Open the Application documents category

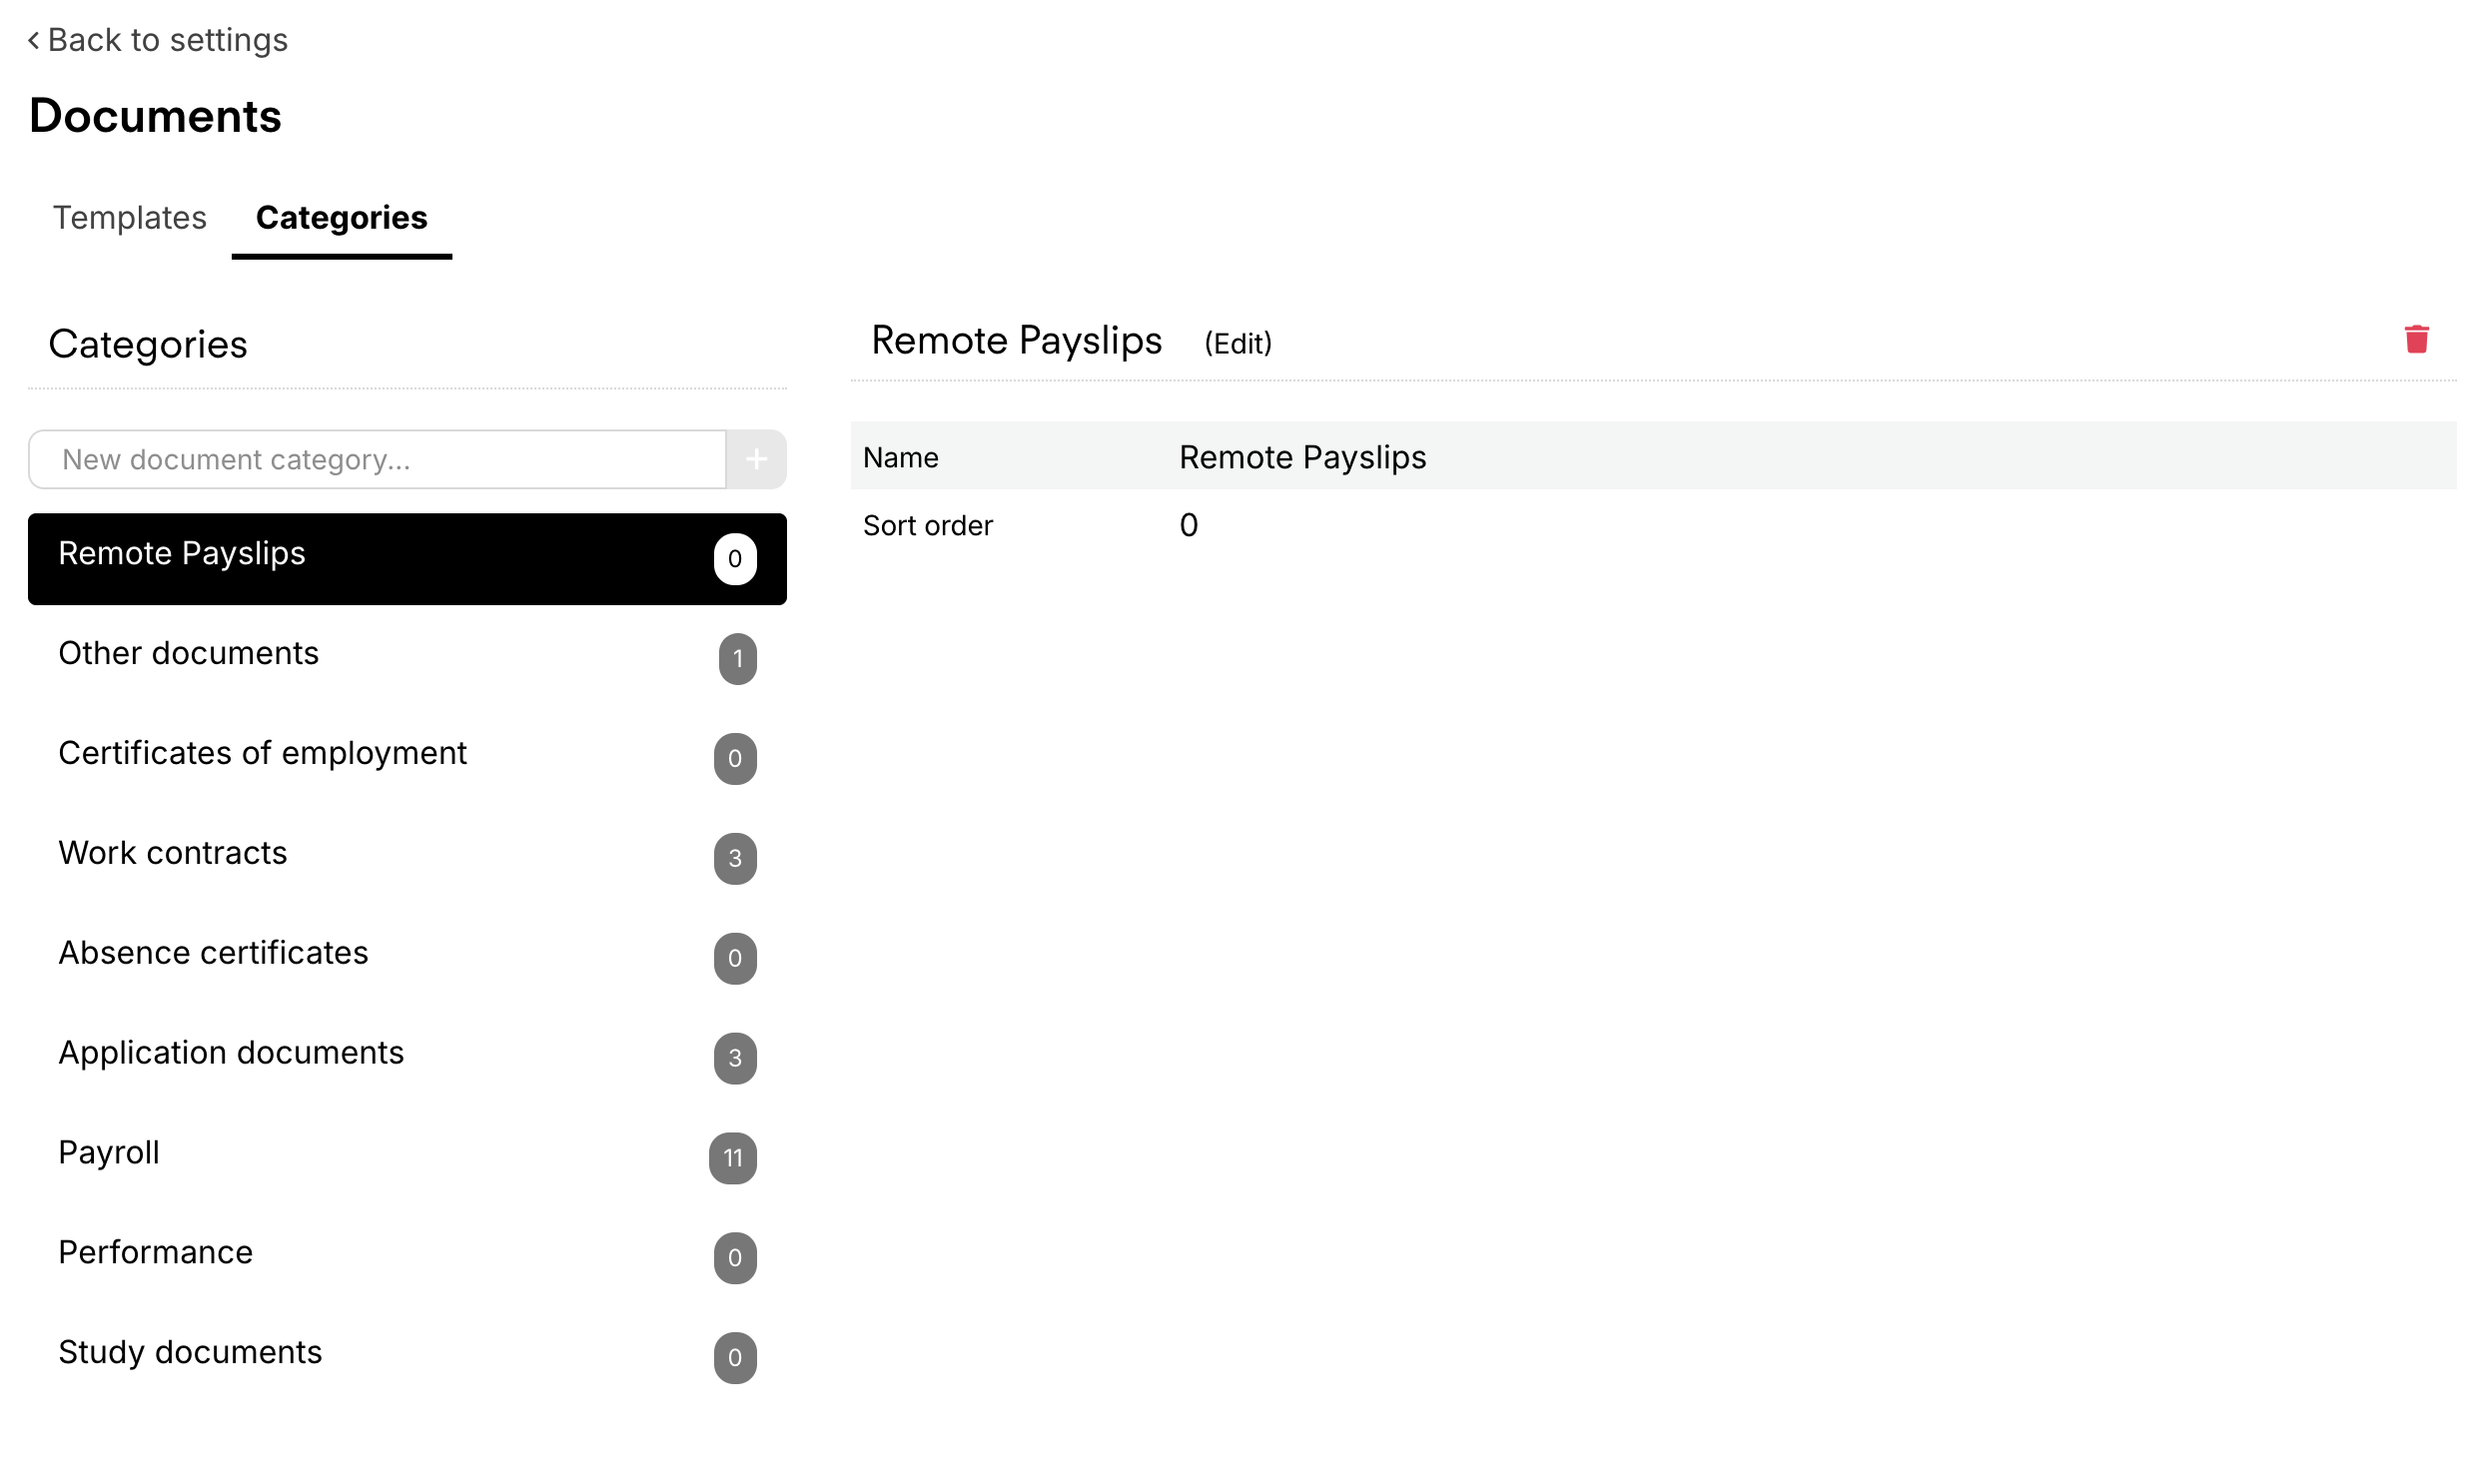pos(407,1058)
